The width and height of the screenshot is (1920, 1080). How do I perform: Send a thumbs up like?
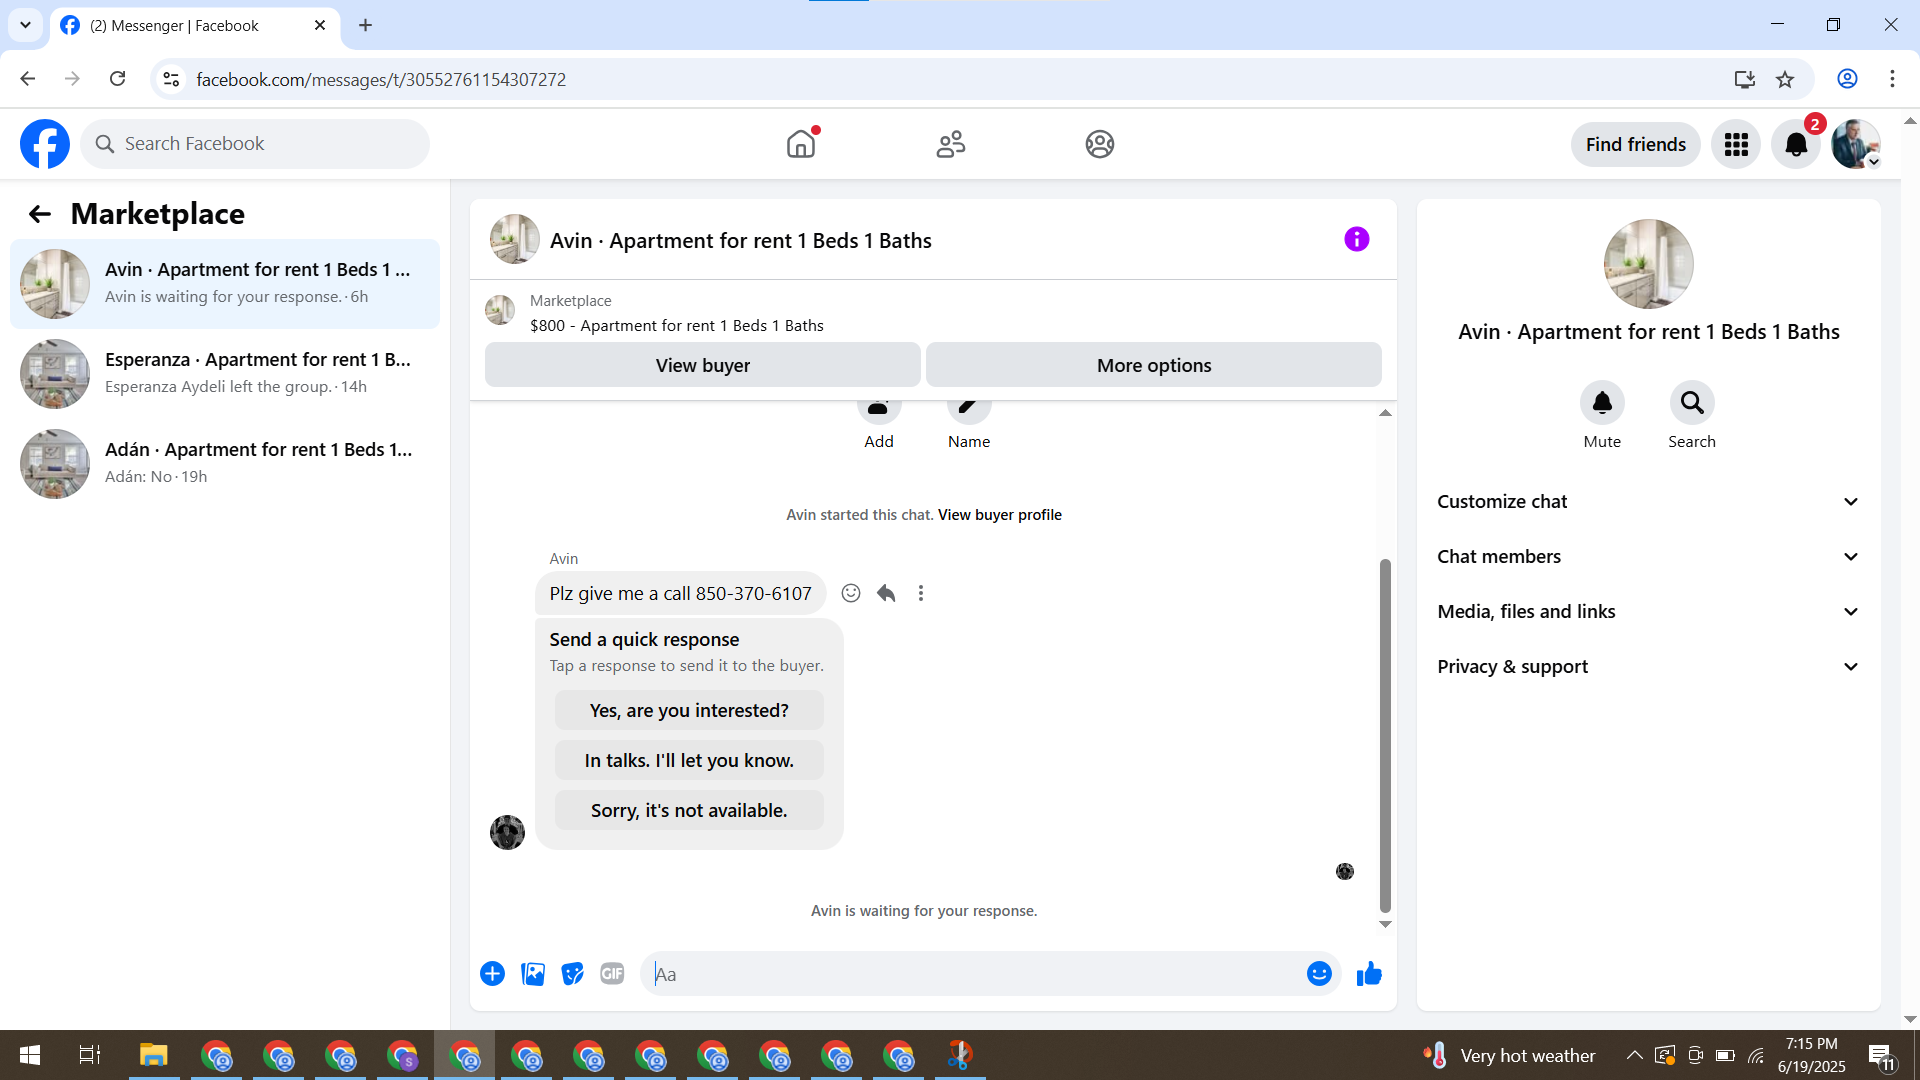(1369, 974)
